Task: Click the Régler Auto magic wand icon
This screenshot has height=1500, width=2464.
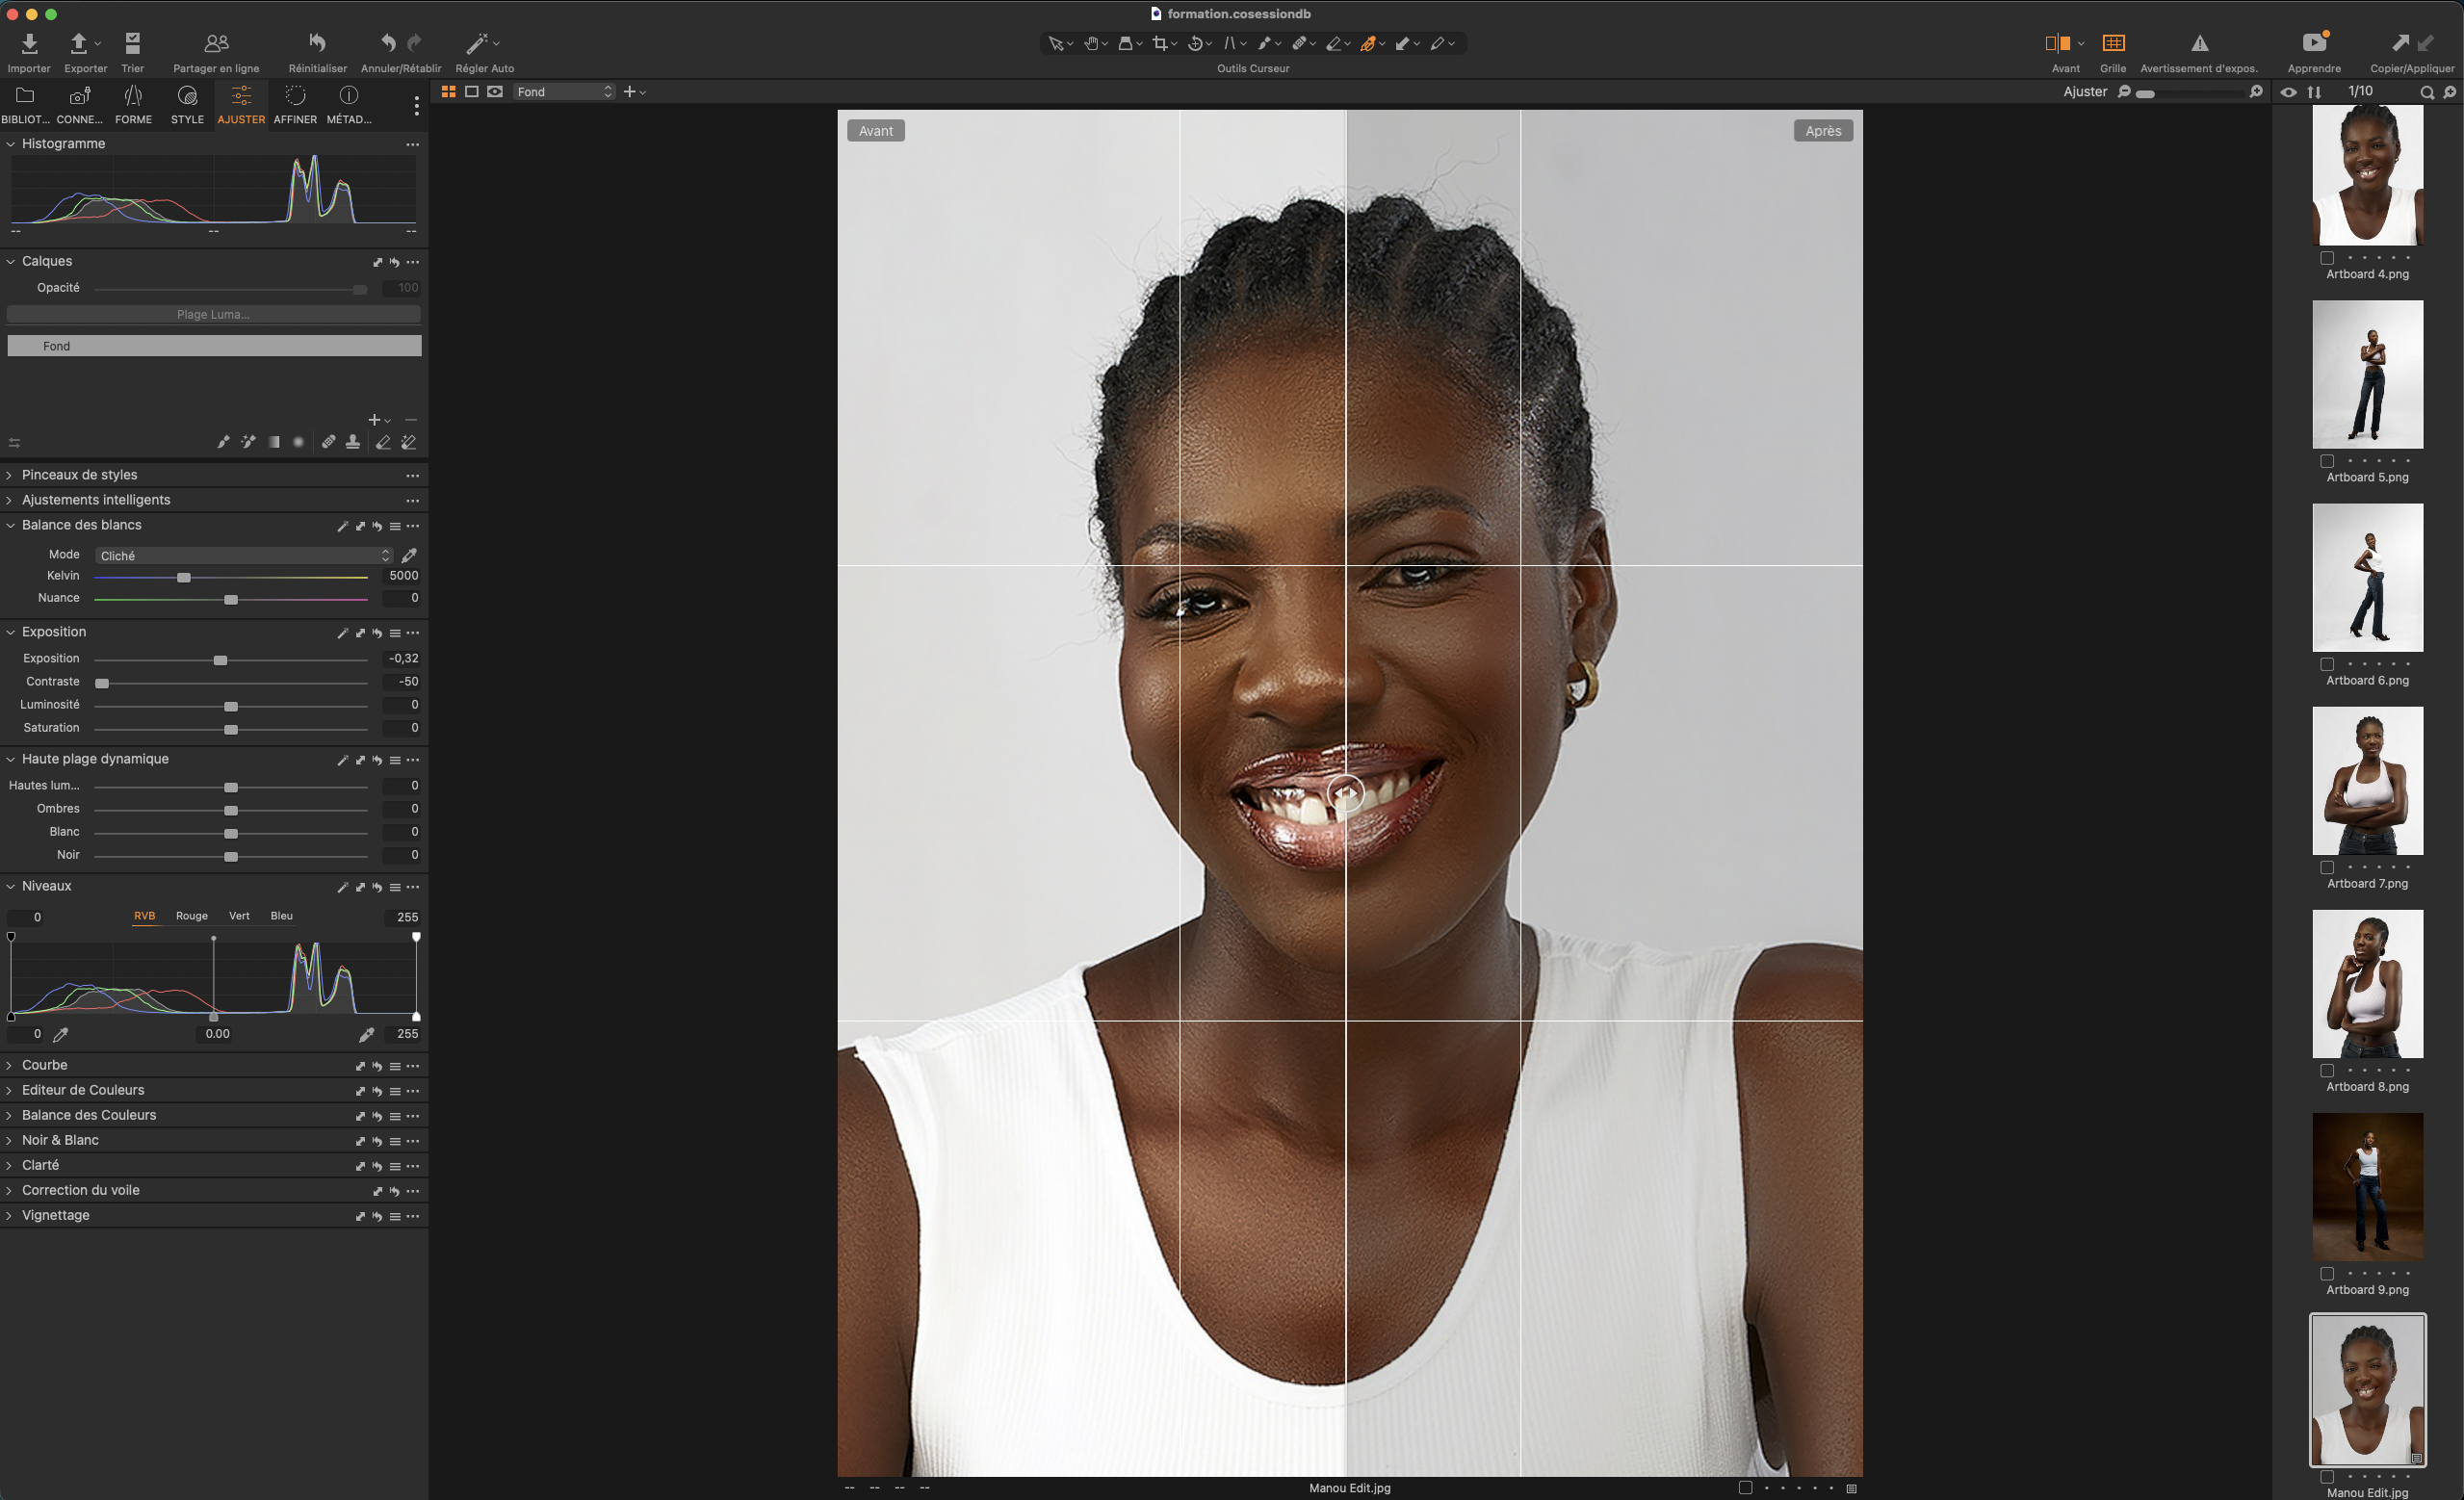Action: 477,43
